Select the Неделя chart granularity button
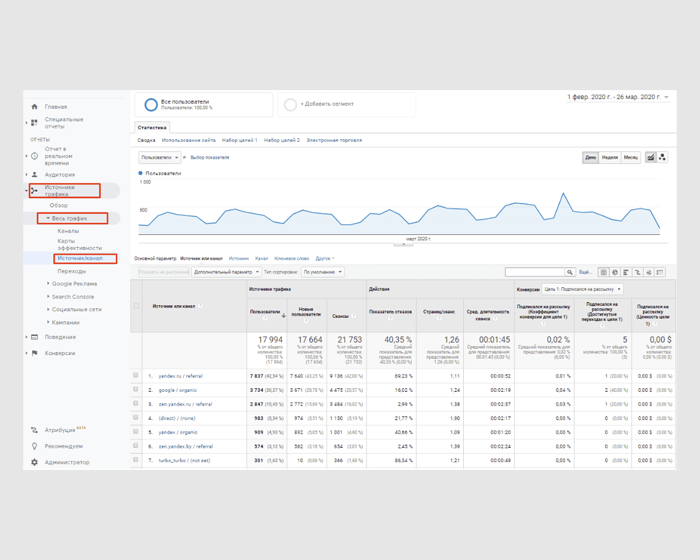This screenshot has height=560, width=700. tap(609, 157)
